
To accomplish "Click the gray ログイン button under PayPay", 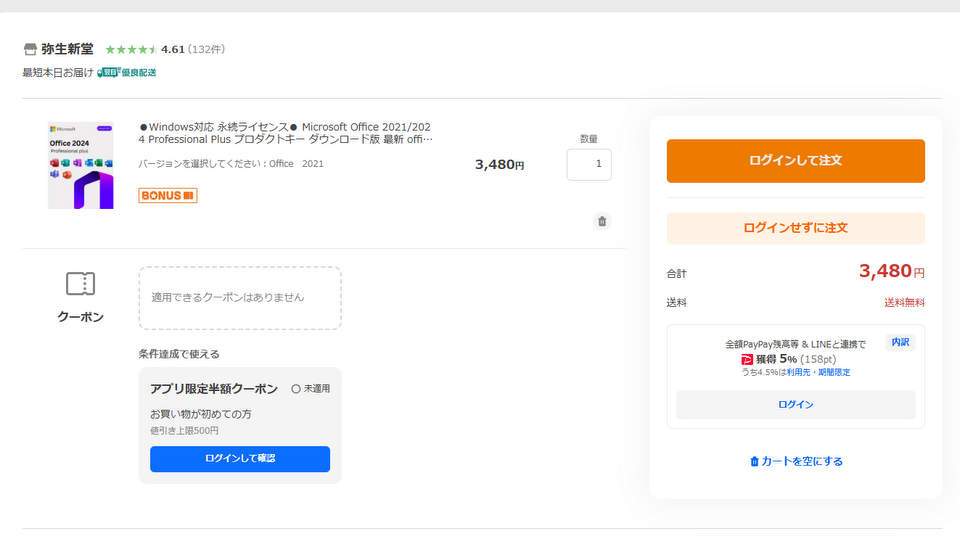I will click(795, 405).
